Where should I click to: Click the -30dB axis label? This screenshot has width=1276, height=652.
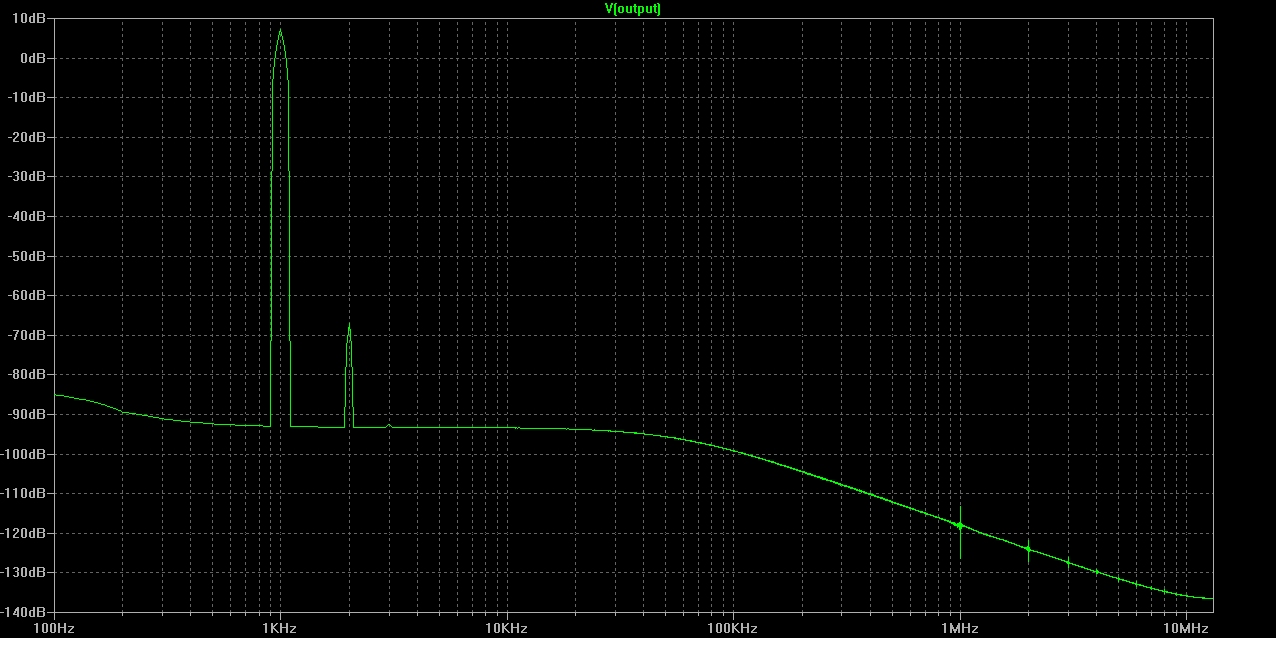[29, 177]
